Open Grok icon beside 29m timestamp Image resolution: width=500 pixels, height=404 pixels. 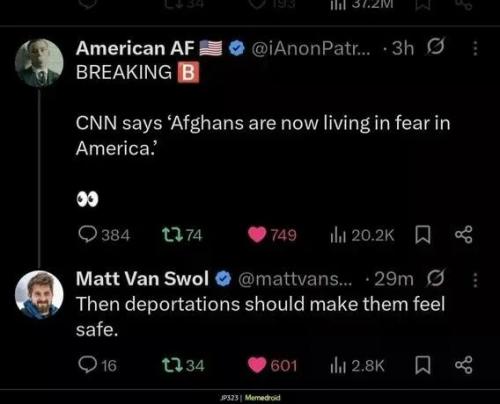coord(435,278)
